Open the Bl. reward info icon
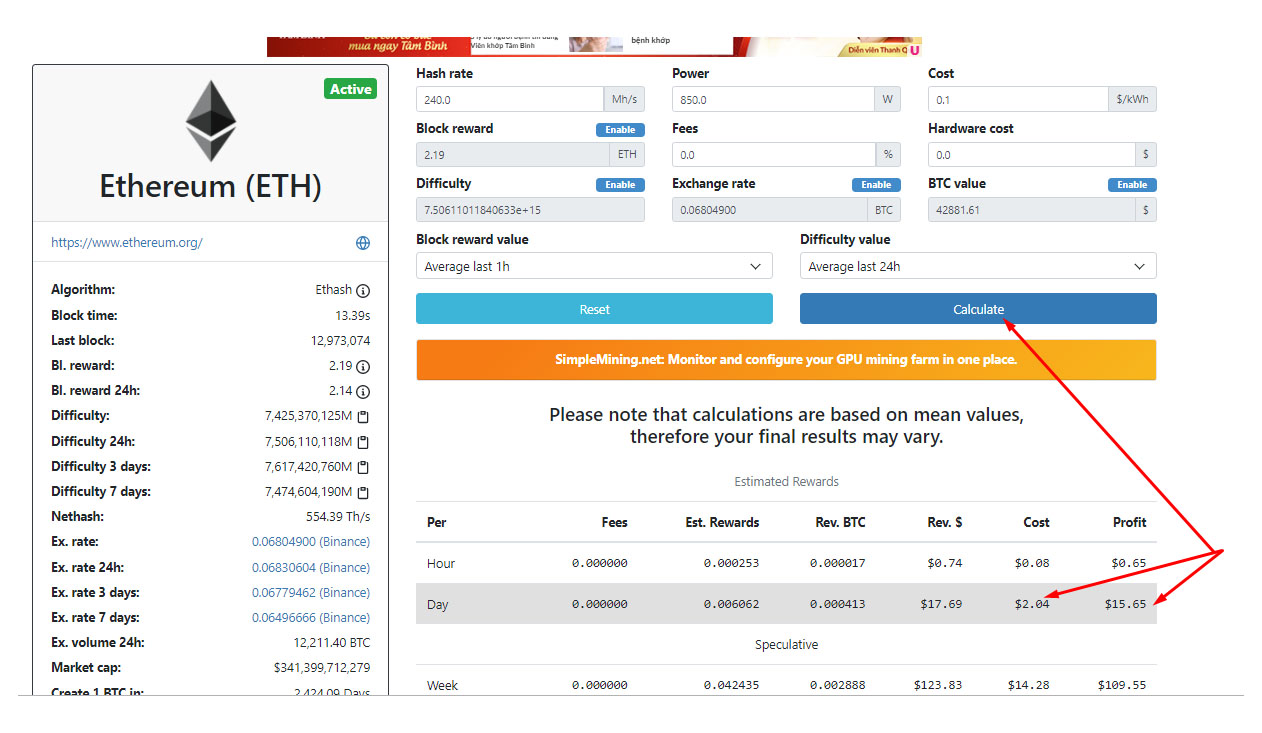Viewport: 1262px width, 733px height. 363,367
